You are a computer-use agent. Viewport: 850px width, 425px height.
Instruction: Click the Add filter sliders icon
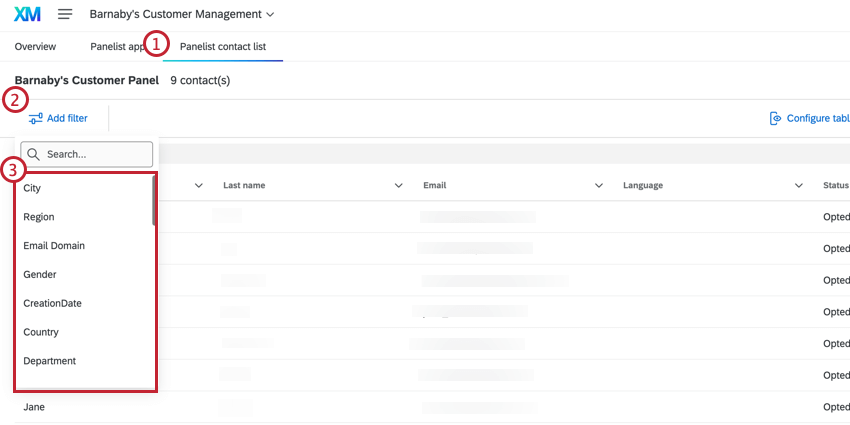click(x=36, y=118)
